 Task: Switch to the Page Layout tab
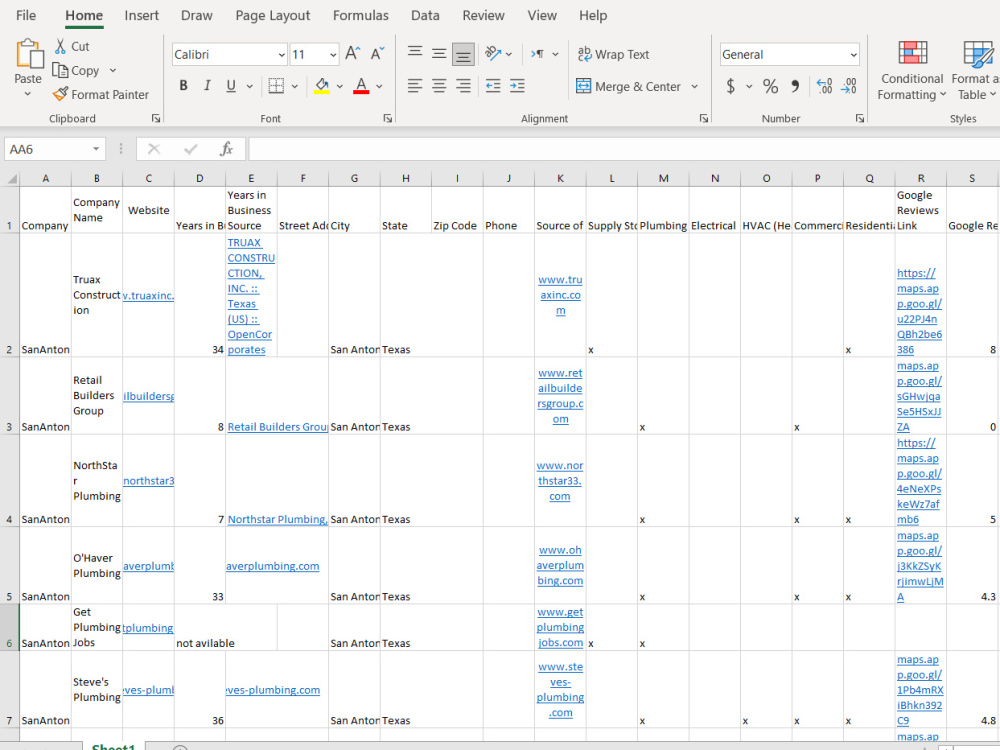pyautogui.click(x=272, y=15)
